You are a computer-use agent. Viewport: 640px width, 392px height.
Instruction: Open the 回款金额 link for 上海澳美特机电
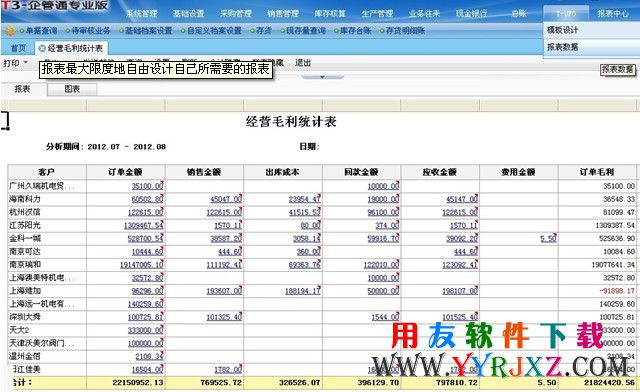[383, 278]
